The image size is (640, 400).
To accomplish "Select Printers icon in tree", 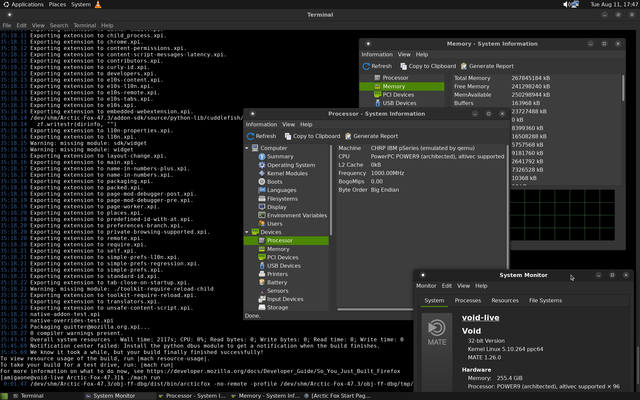I will coord(262,274).
